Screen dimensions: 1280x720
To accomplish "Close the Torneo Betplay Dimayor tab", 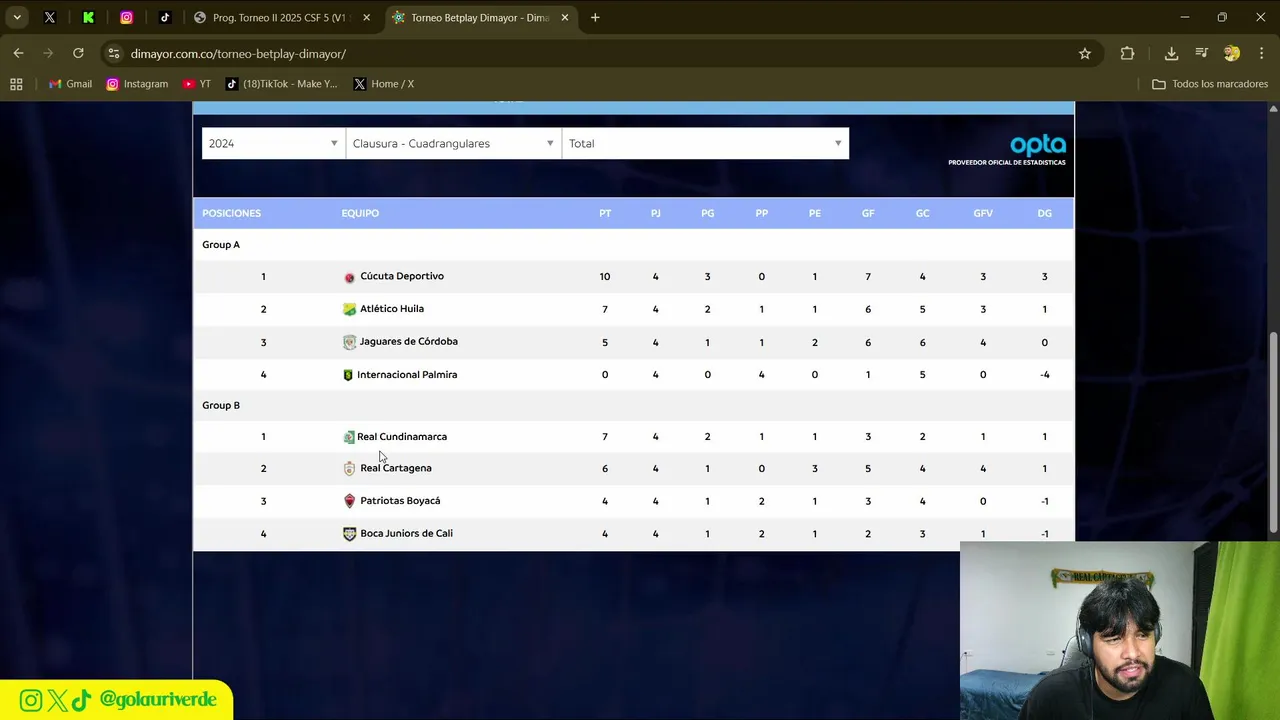I will 565,18.
